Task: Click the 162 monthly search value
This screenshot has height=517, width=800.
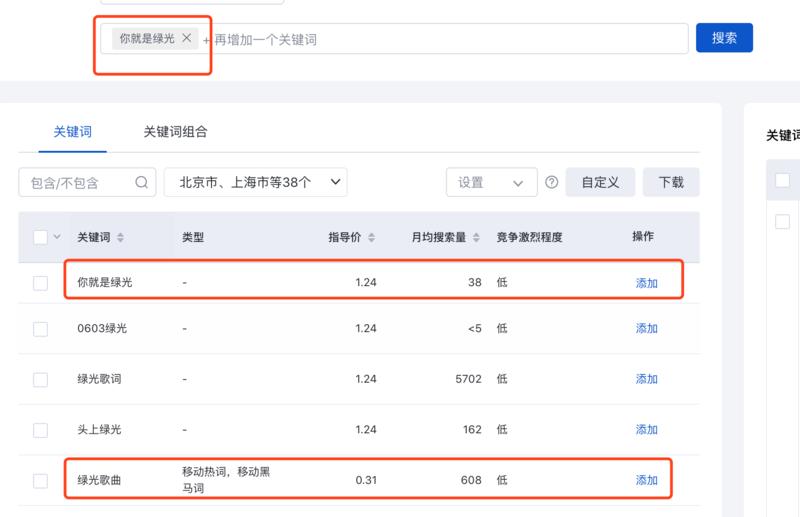Action: [x=472, y=429]
